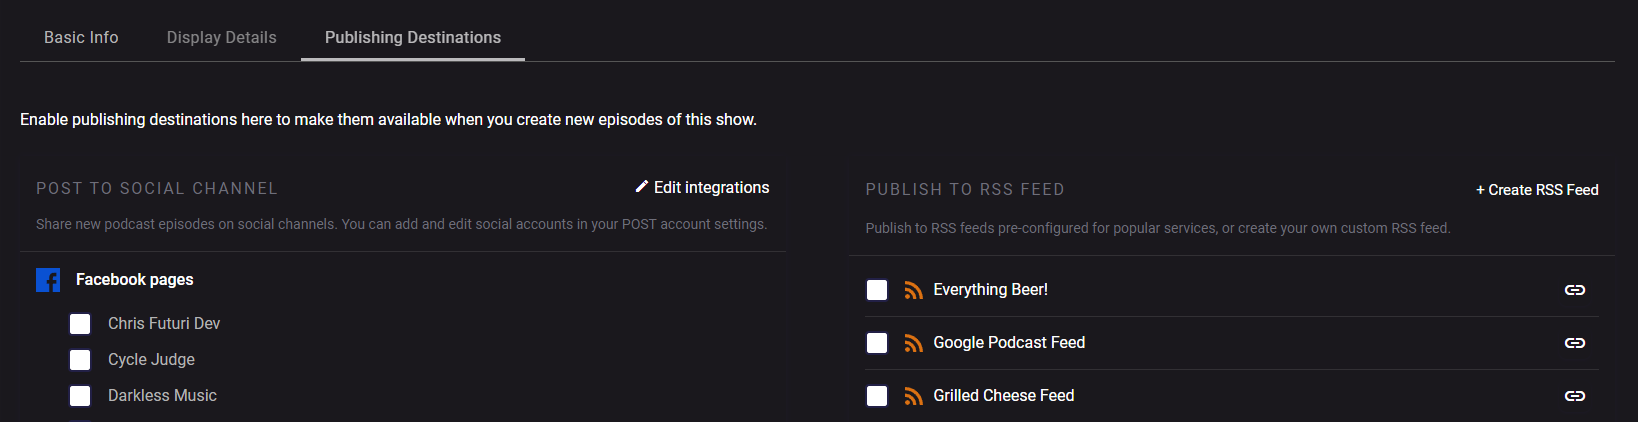The width and height of the screenshot is (1638, 422).
Task: Switch to the Basic Info tab
Action: click(x=81, y=38)
